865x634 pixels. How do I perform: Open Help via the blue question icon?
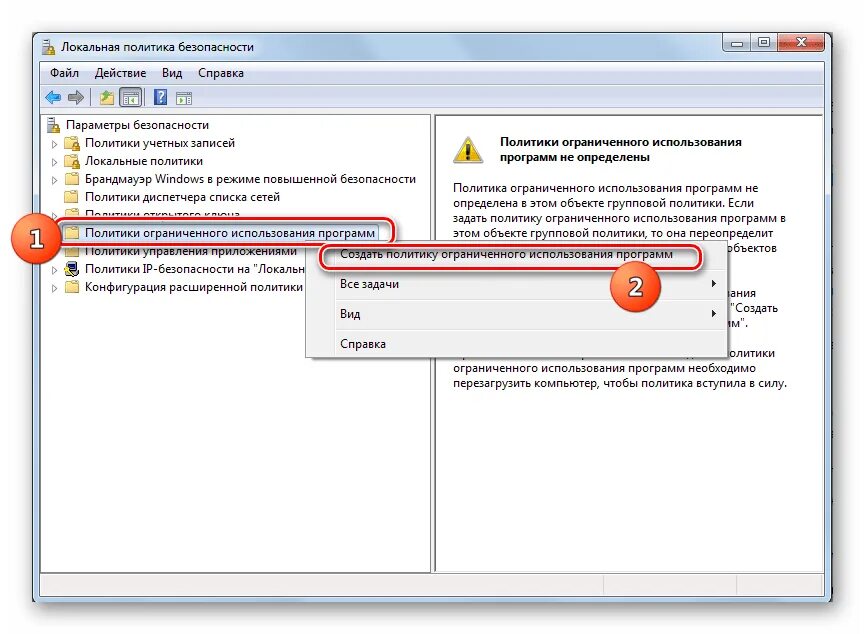(160, 98)
